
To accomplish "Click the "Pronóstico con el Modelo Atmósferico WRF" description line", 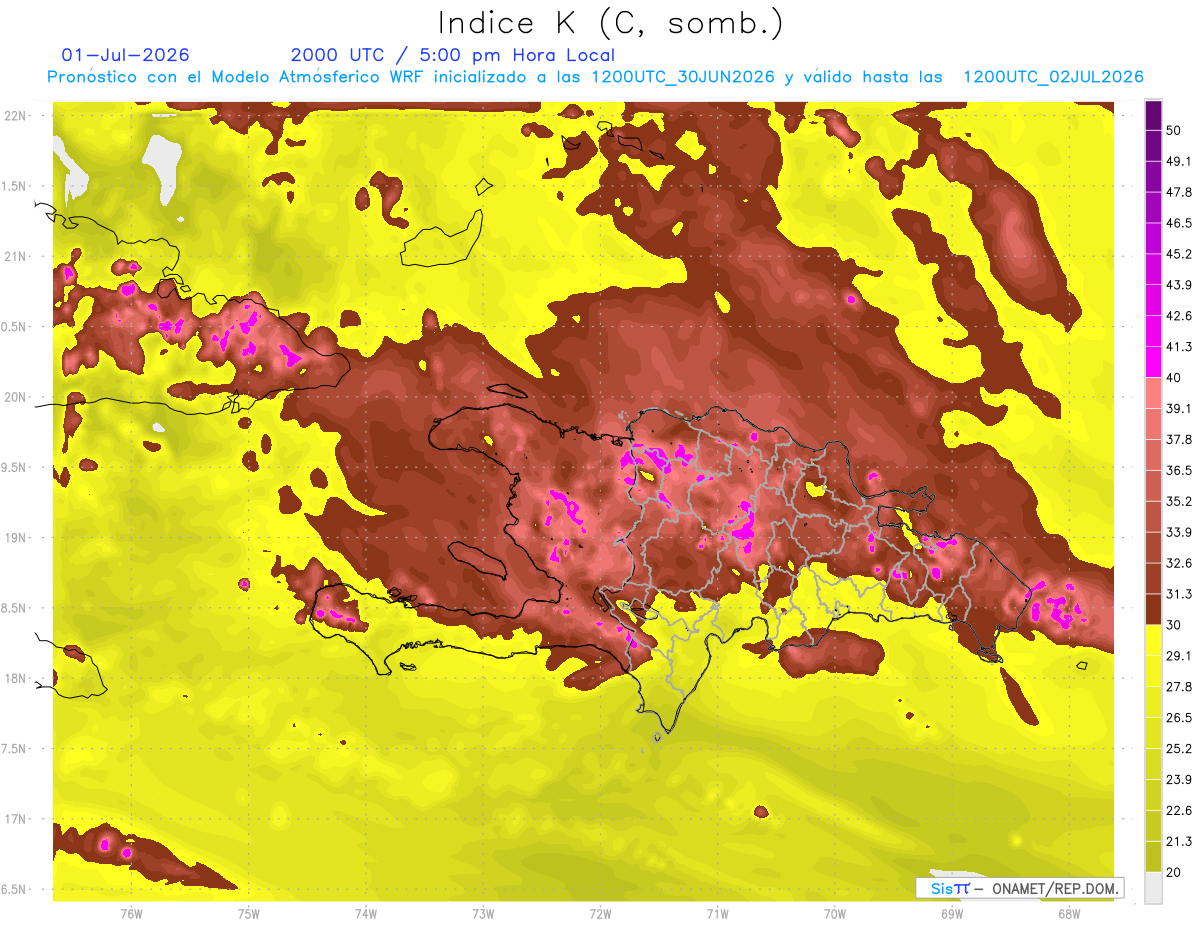I will 594,77.
